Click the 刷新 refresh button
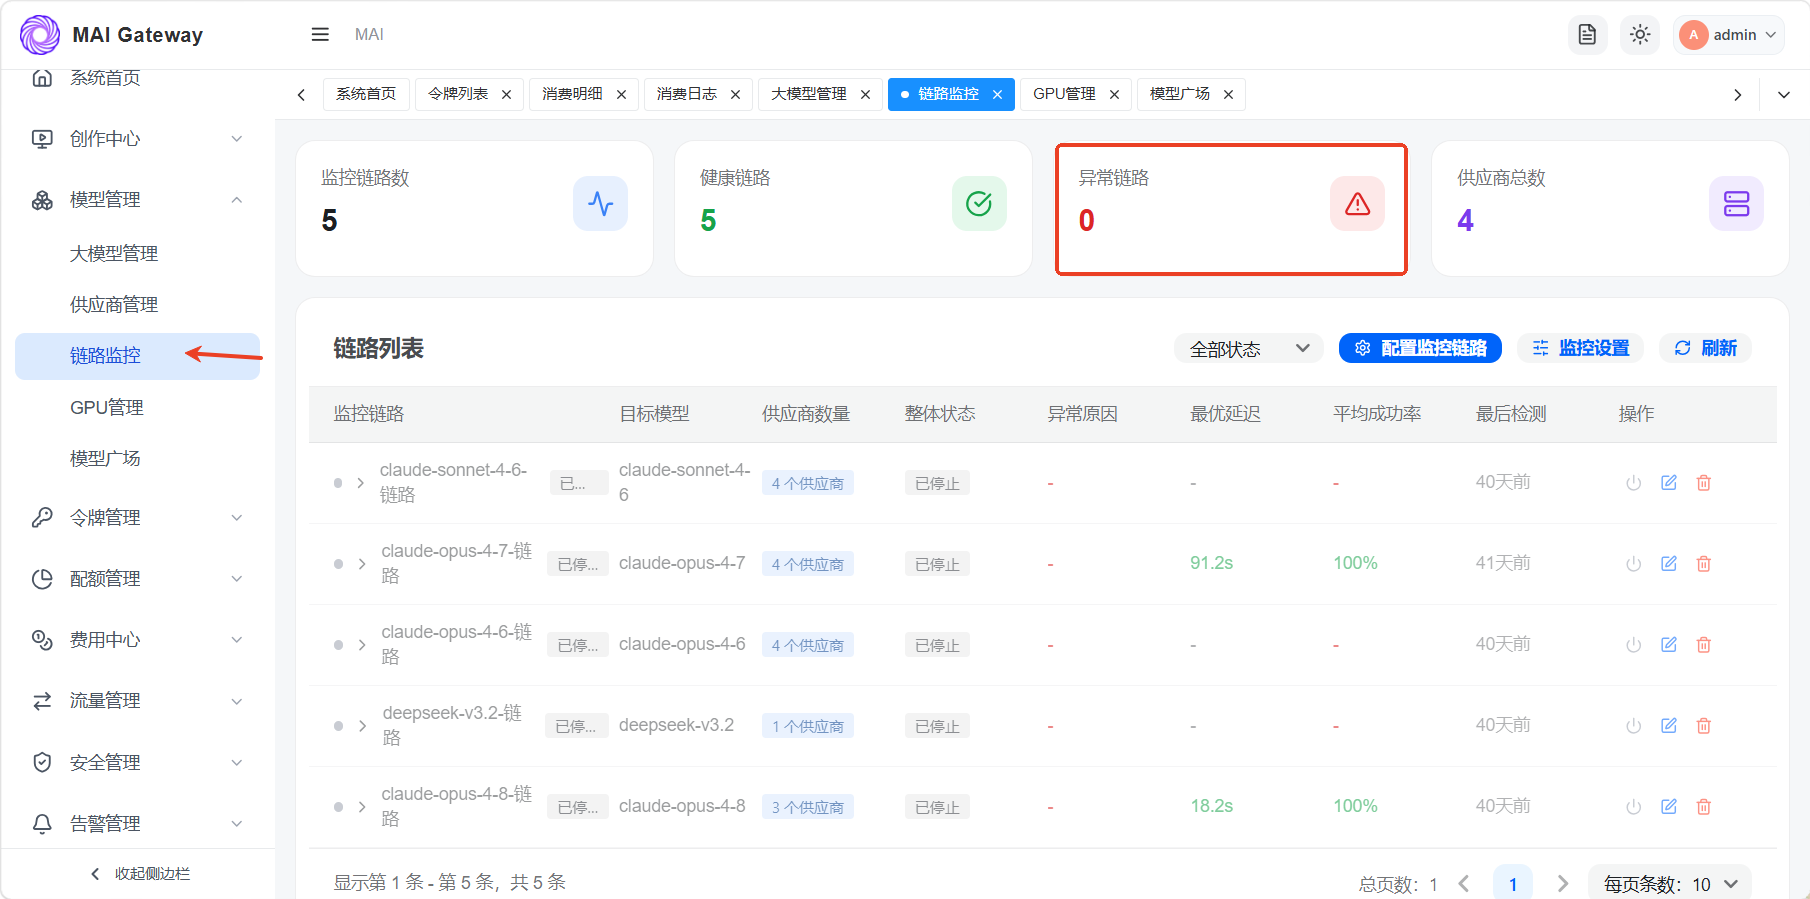 click(x=1705, y=348)
